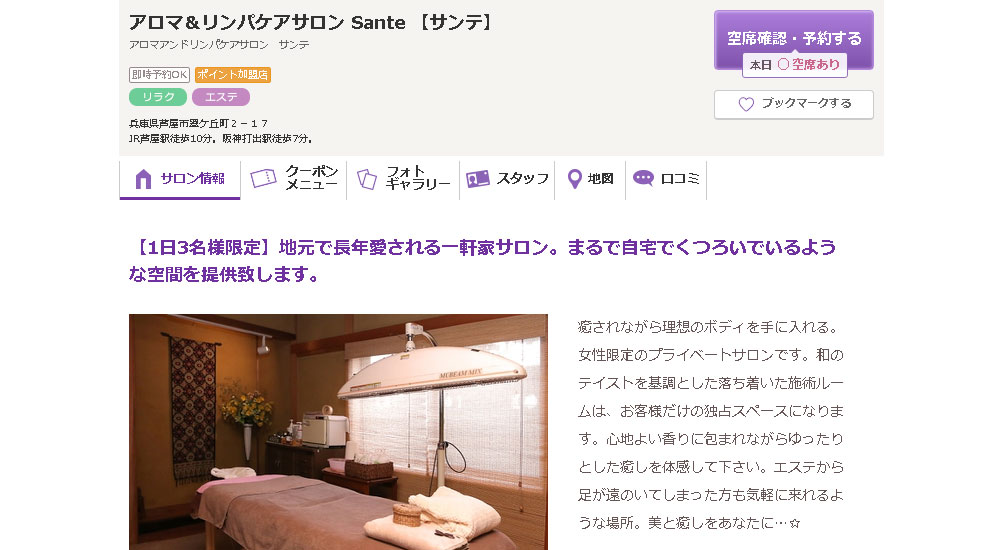Select the リラク category tag
1000x550 pixels.
point(158,97)
